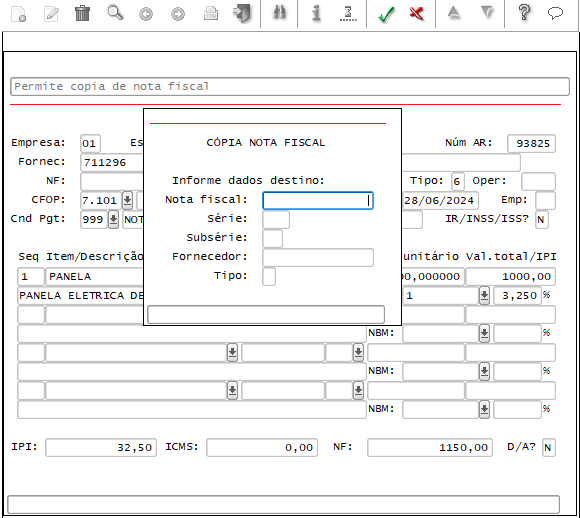Click the Nota fiscal input field
Screen dimensions: 580x518
click(318, 201)
